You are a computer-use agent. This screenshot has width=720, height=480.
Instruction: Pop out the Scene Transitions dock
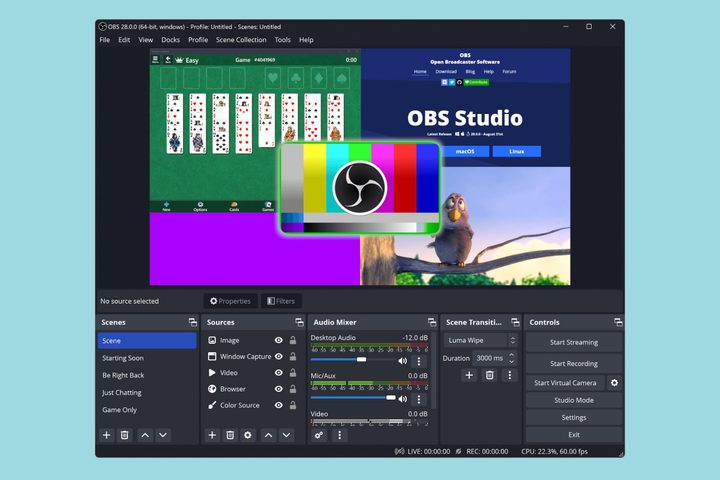[x=515, y=322]
